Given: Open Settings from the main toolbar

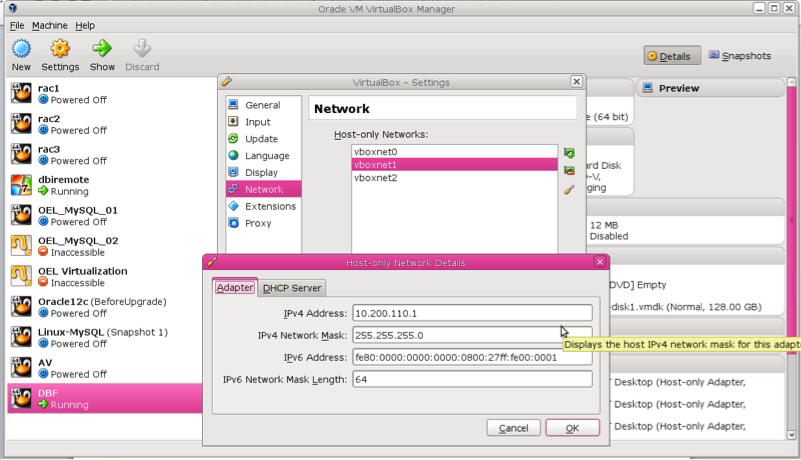Looking at the screenshot, I should [x=60, y=49].
